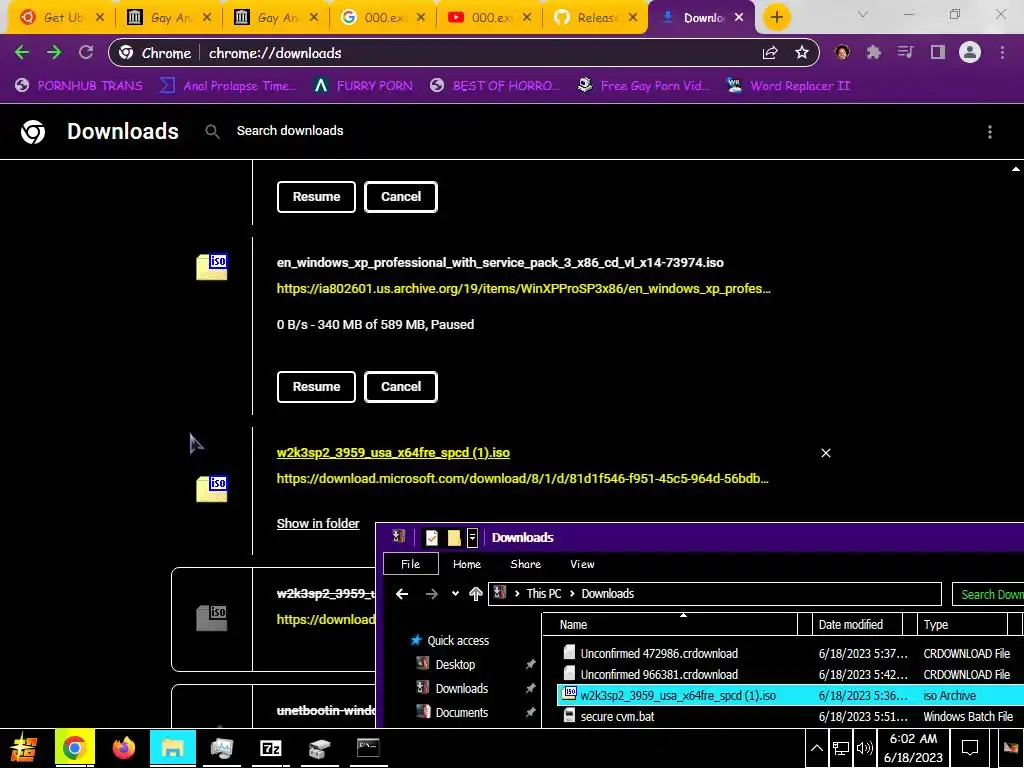The height and width of the screenshot is (768, 1024).
Task: Open the Windows Start button
Action: 23,748
